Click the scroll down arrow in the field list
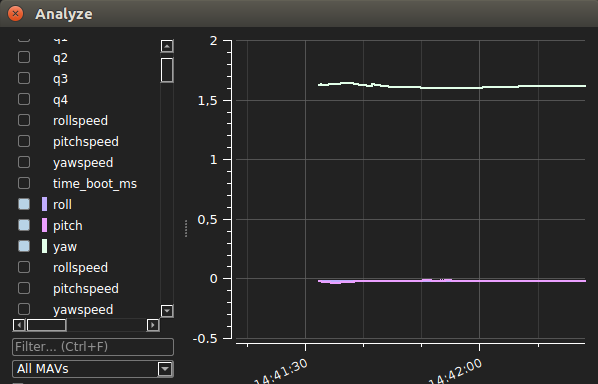Image resolution: width=598 pixels, height=384 pixels. [167, 311]
